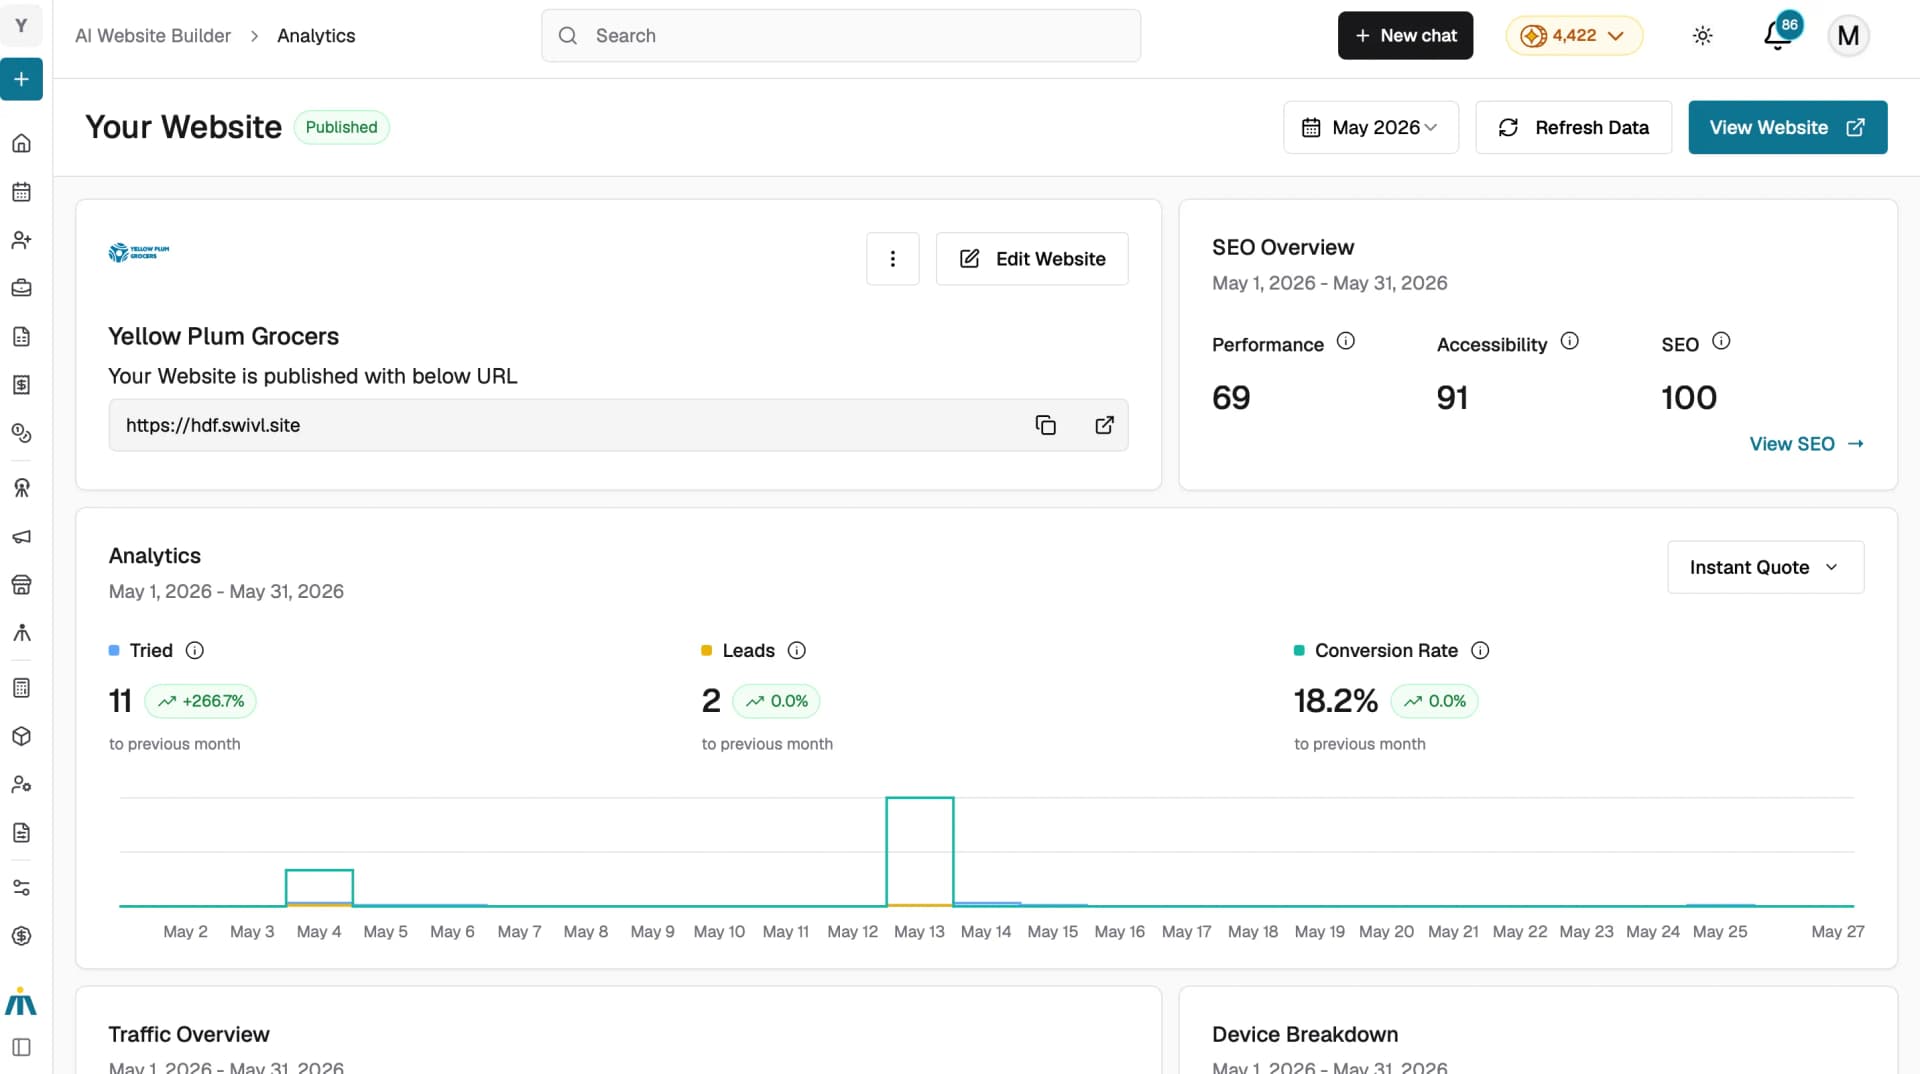Click the megaphone marketing icon in sidebar
The height and width of the screenshot is (1074, 1920).
click(21, 537)
